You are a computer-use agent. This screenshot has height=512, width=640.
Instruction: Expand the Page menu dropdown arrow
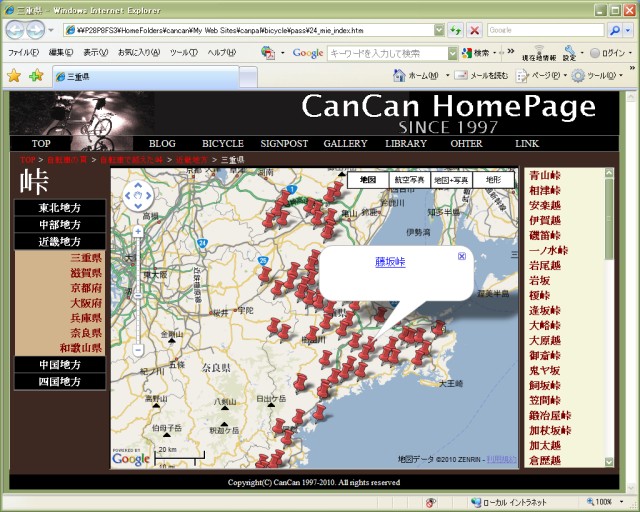point(565,76)
